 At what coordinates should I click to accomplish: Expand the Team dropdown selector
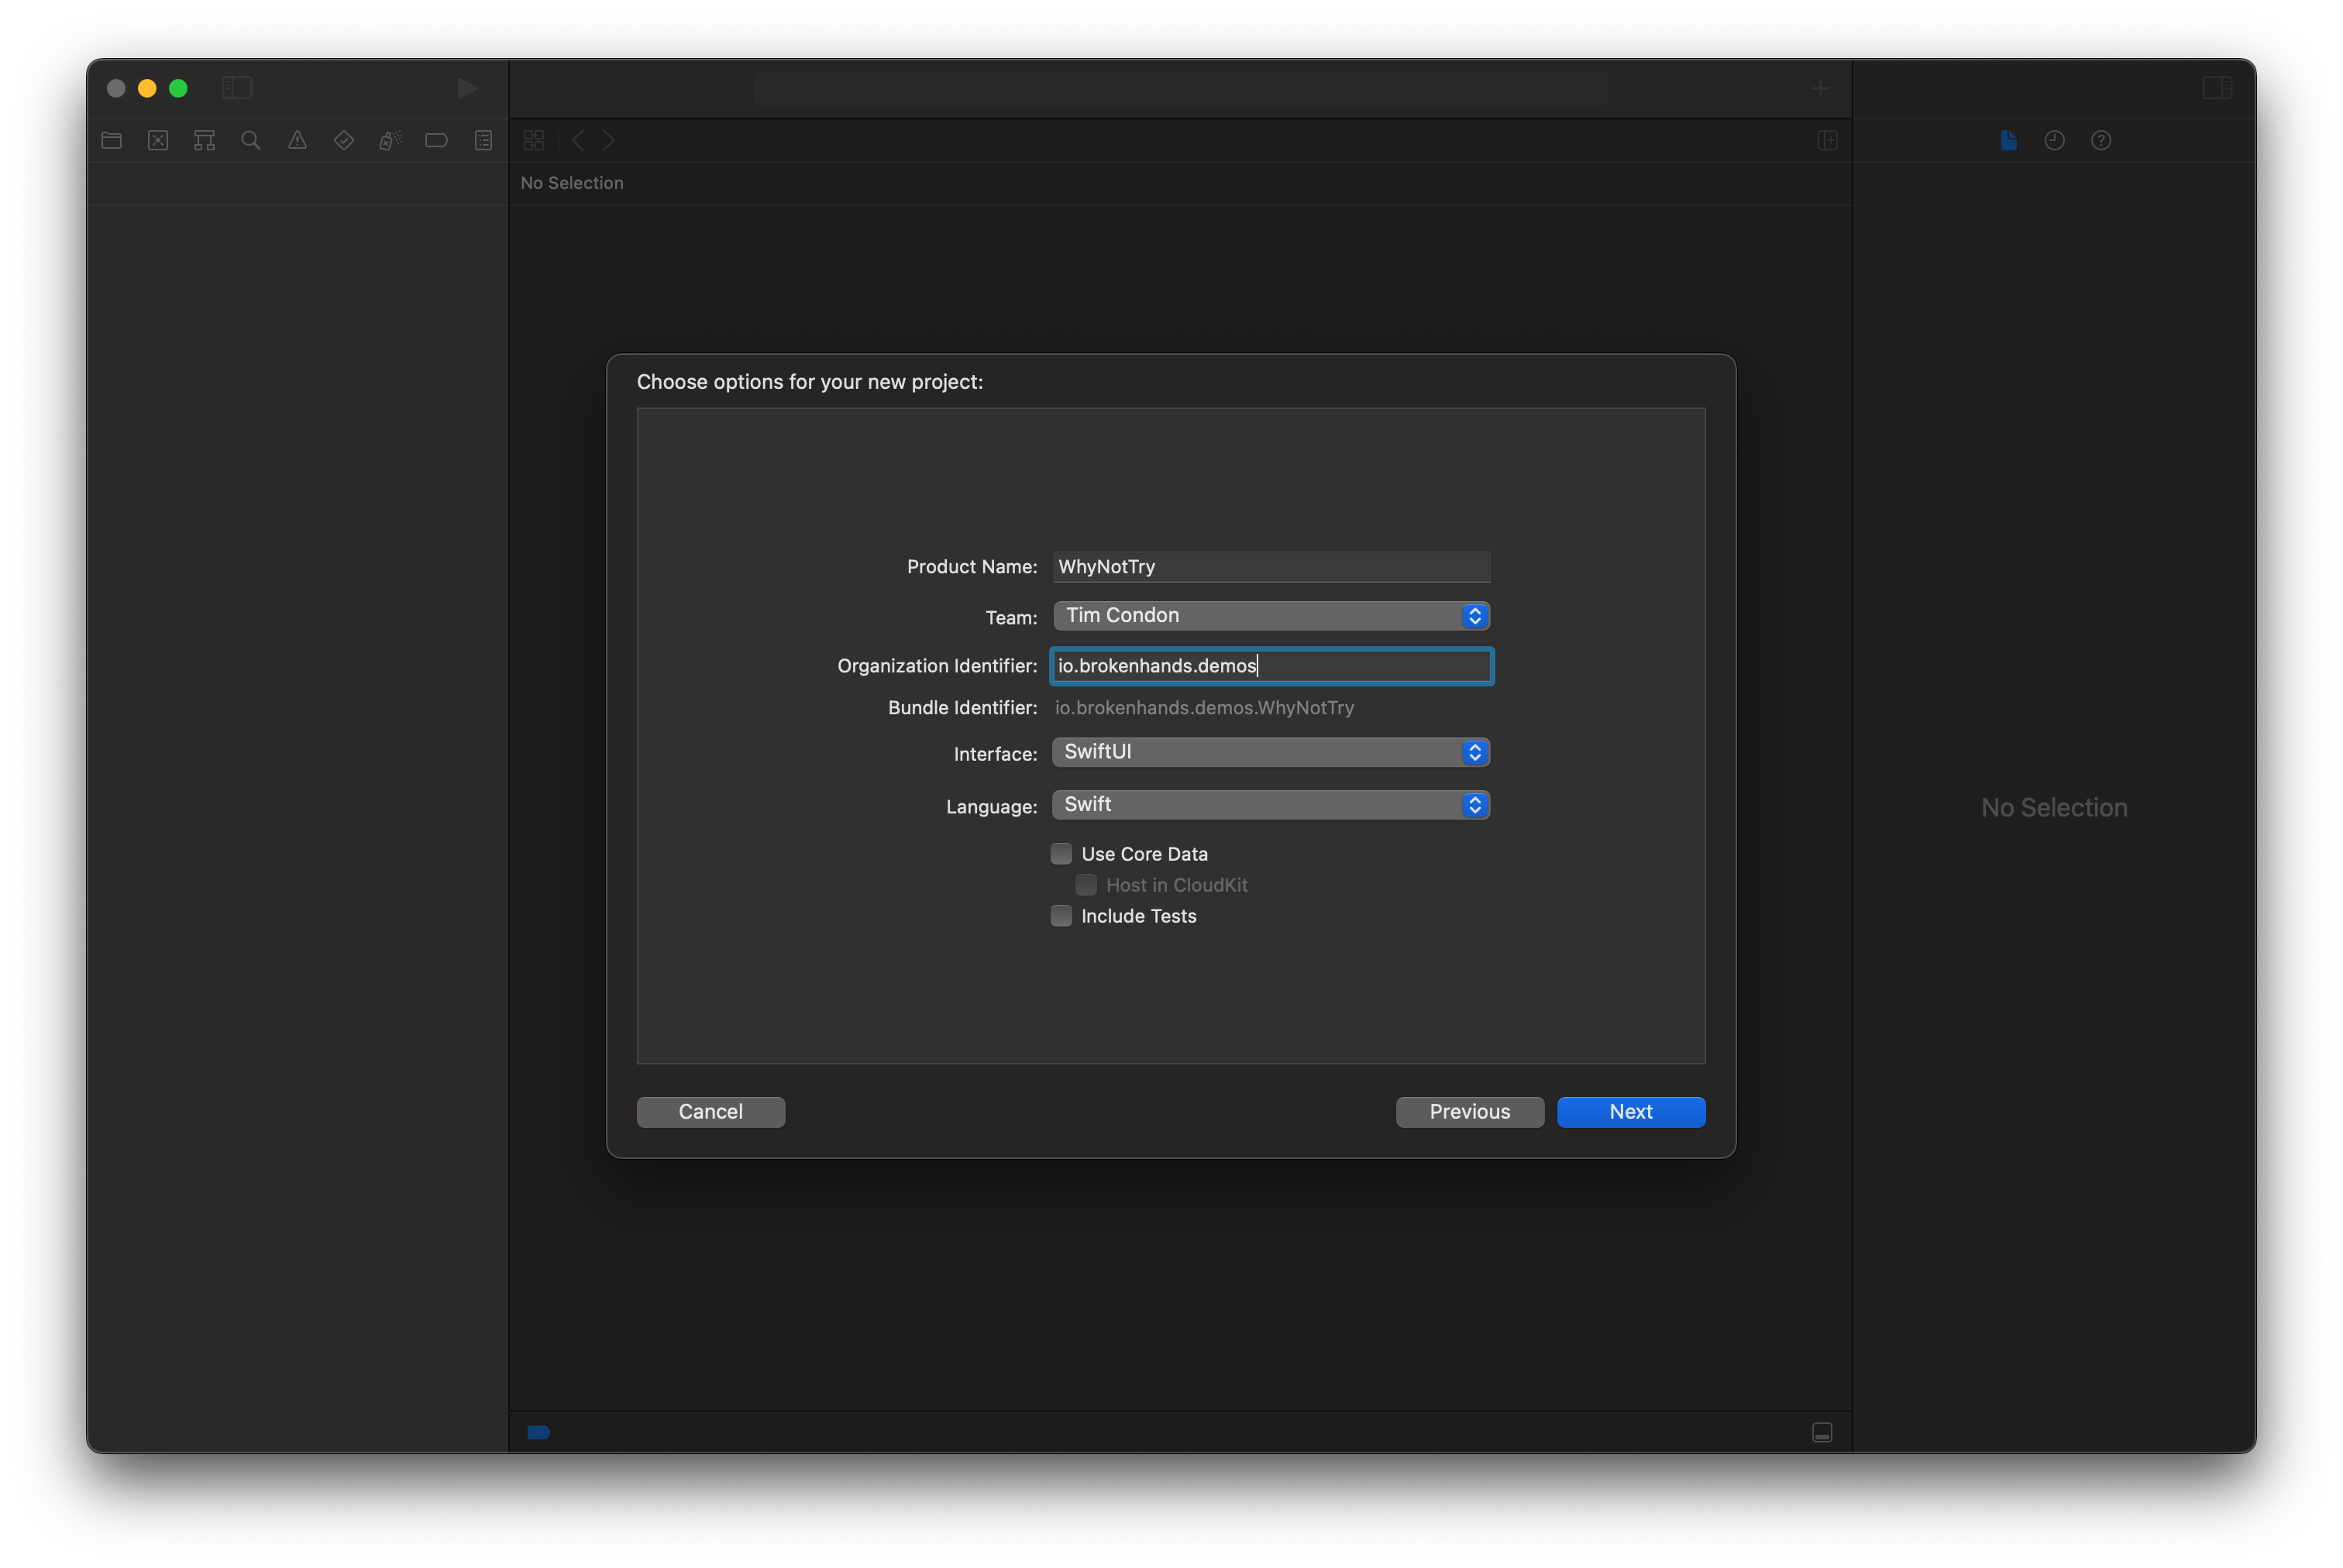(1477, 616)
